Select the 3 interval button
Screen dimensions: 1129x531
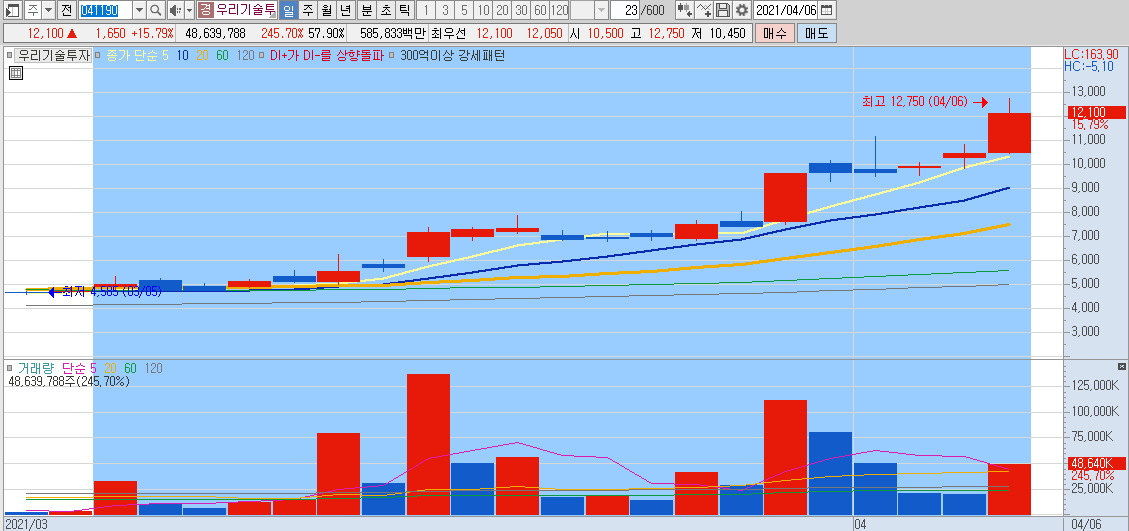coord(445,10)
